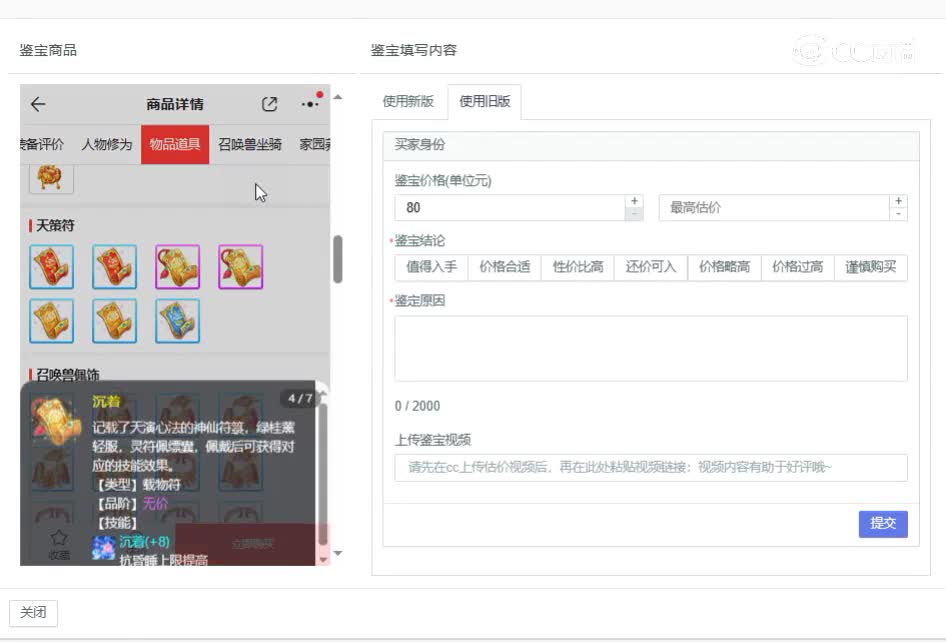Select the first red 天策符 talisman icon
Viewport: 946px width, 642px height.
coord(51,266)
